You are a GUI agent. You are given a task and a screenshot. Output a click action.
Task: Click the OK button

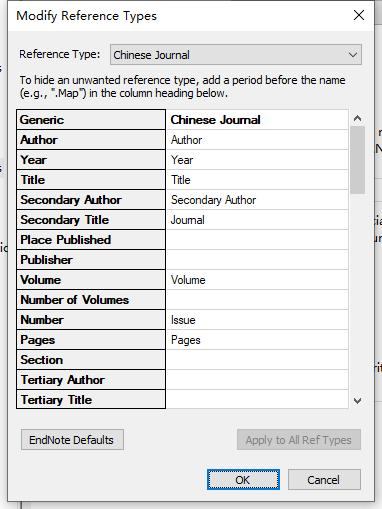(243, 480)
